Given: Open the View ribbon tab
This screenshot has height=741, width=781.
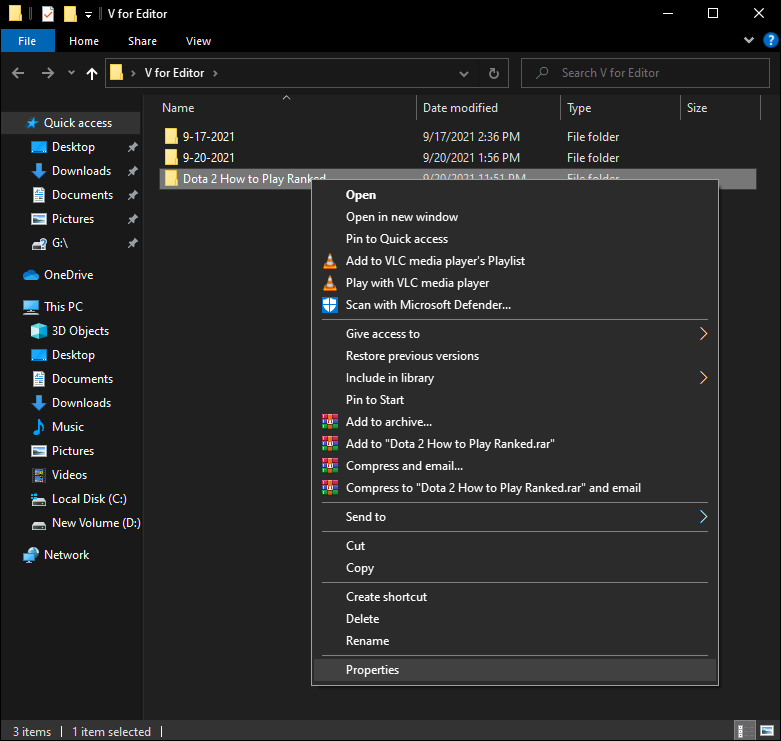Looking at the screenshot, I should click(x=198, y=41).
